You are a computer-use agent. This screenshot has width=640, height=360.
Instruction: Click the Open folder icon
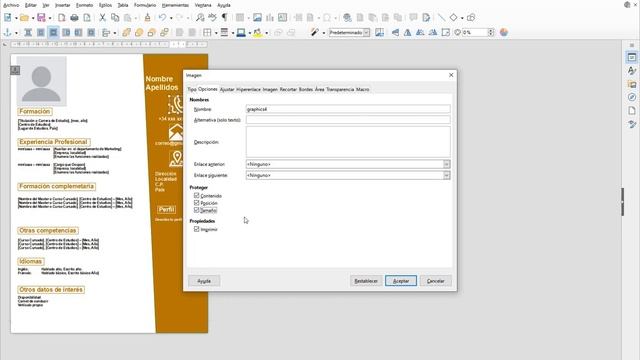pyautogui.click(x=24, y=18)
